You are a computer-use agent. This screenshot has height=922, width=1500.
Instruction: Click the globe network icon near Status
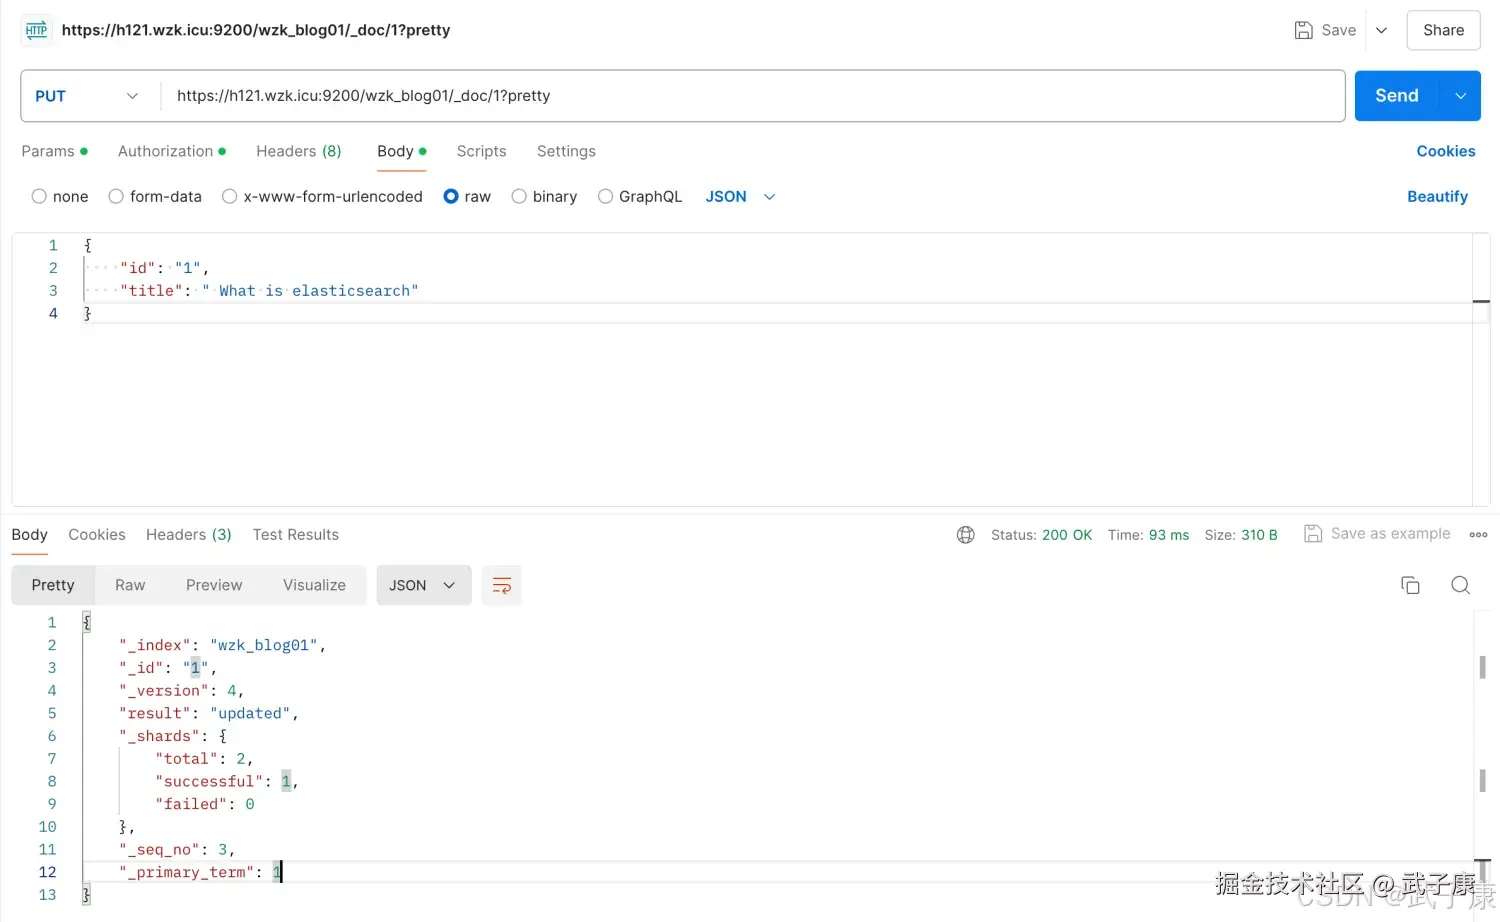[965, 535]
